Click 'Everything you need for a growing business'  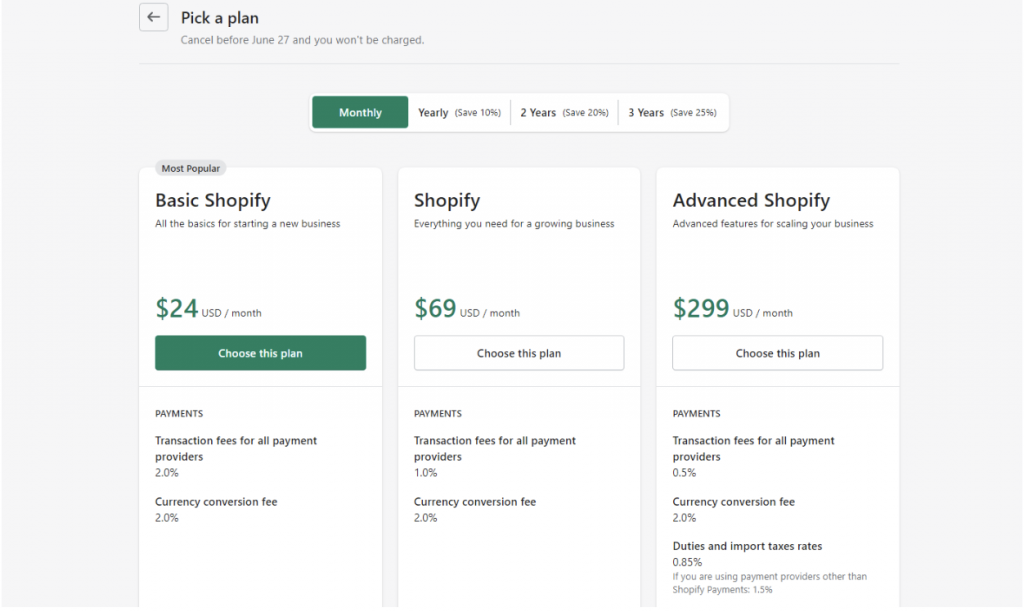(x=514, y=223)
